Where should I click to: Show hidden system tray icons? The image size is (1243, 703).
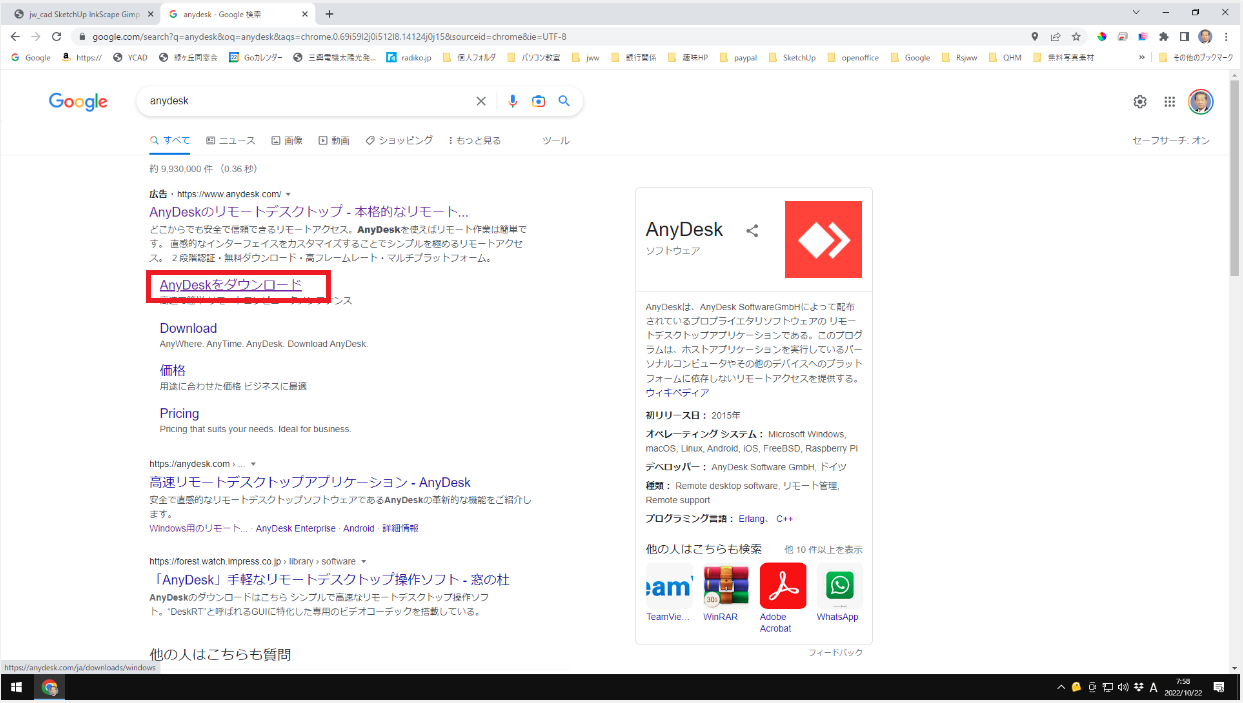tap(1062, 688)
